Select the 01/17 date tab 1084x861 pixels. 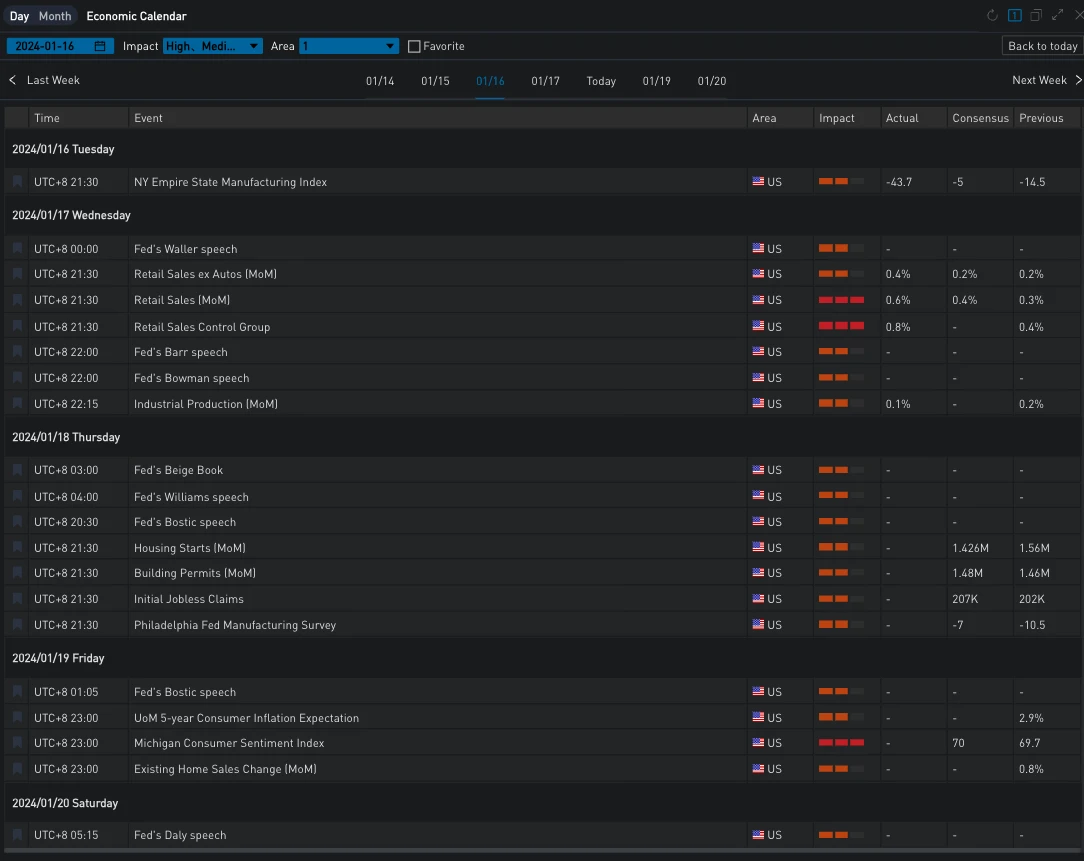point(545,81)
